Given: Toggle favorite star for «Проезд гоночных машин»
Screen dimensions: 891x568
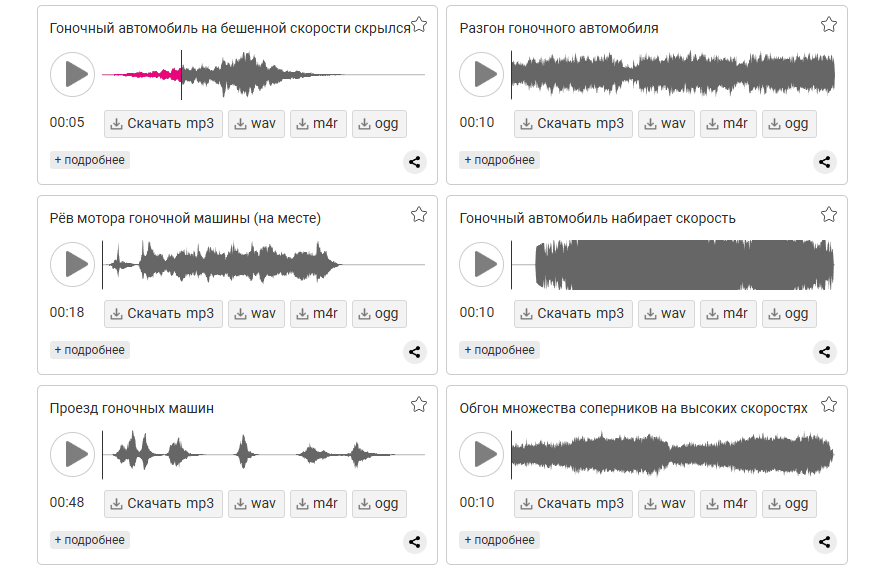Looking at the screenshot, I should [419, 405].
